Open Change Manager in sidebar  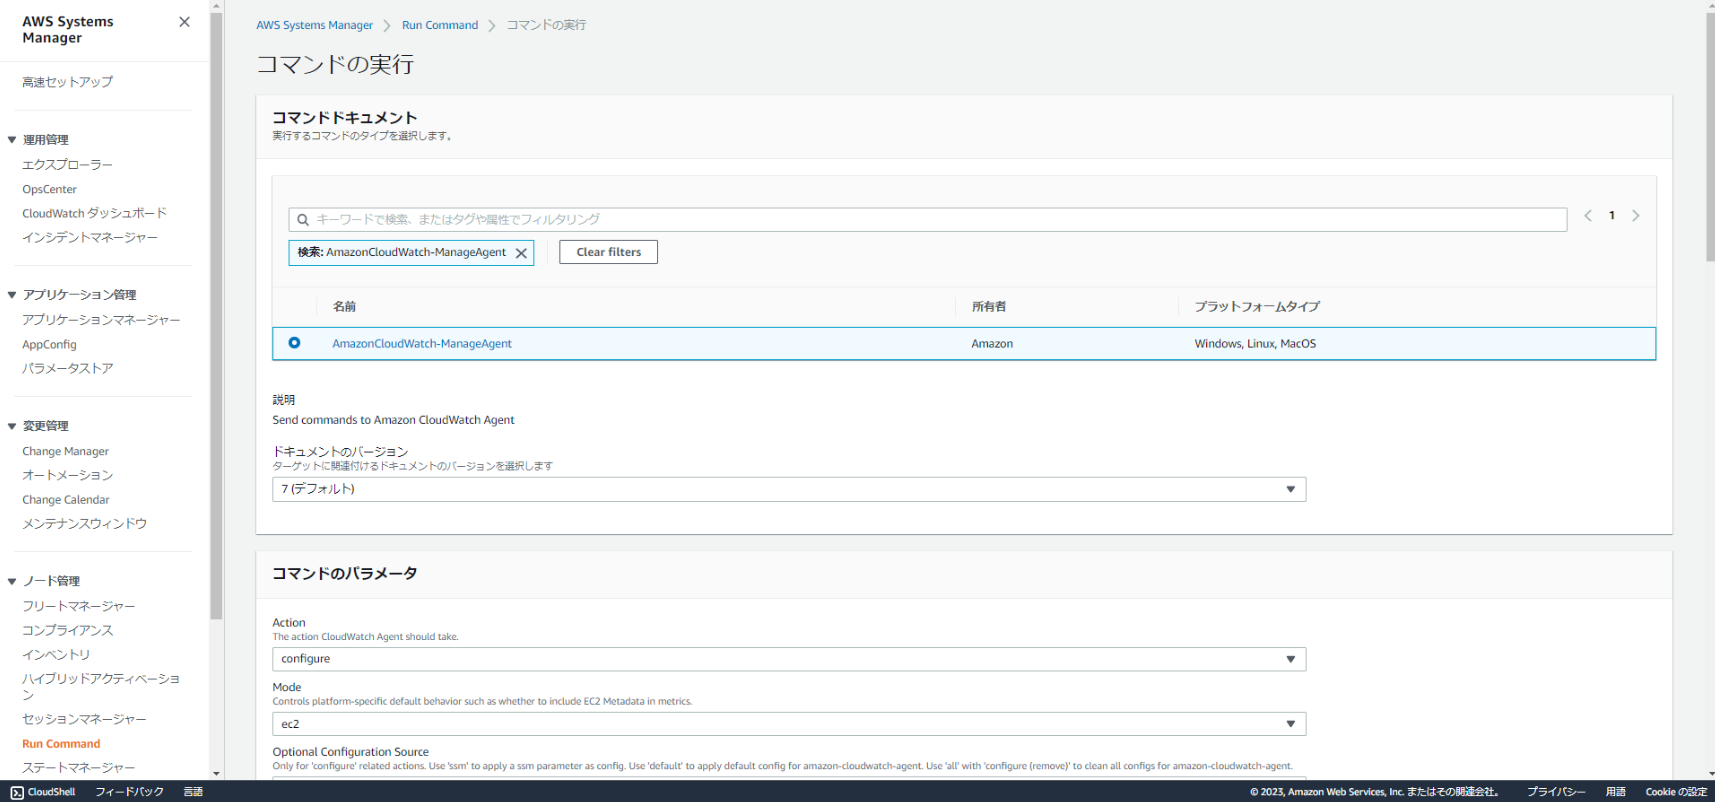pos(65,451)
